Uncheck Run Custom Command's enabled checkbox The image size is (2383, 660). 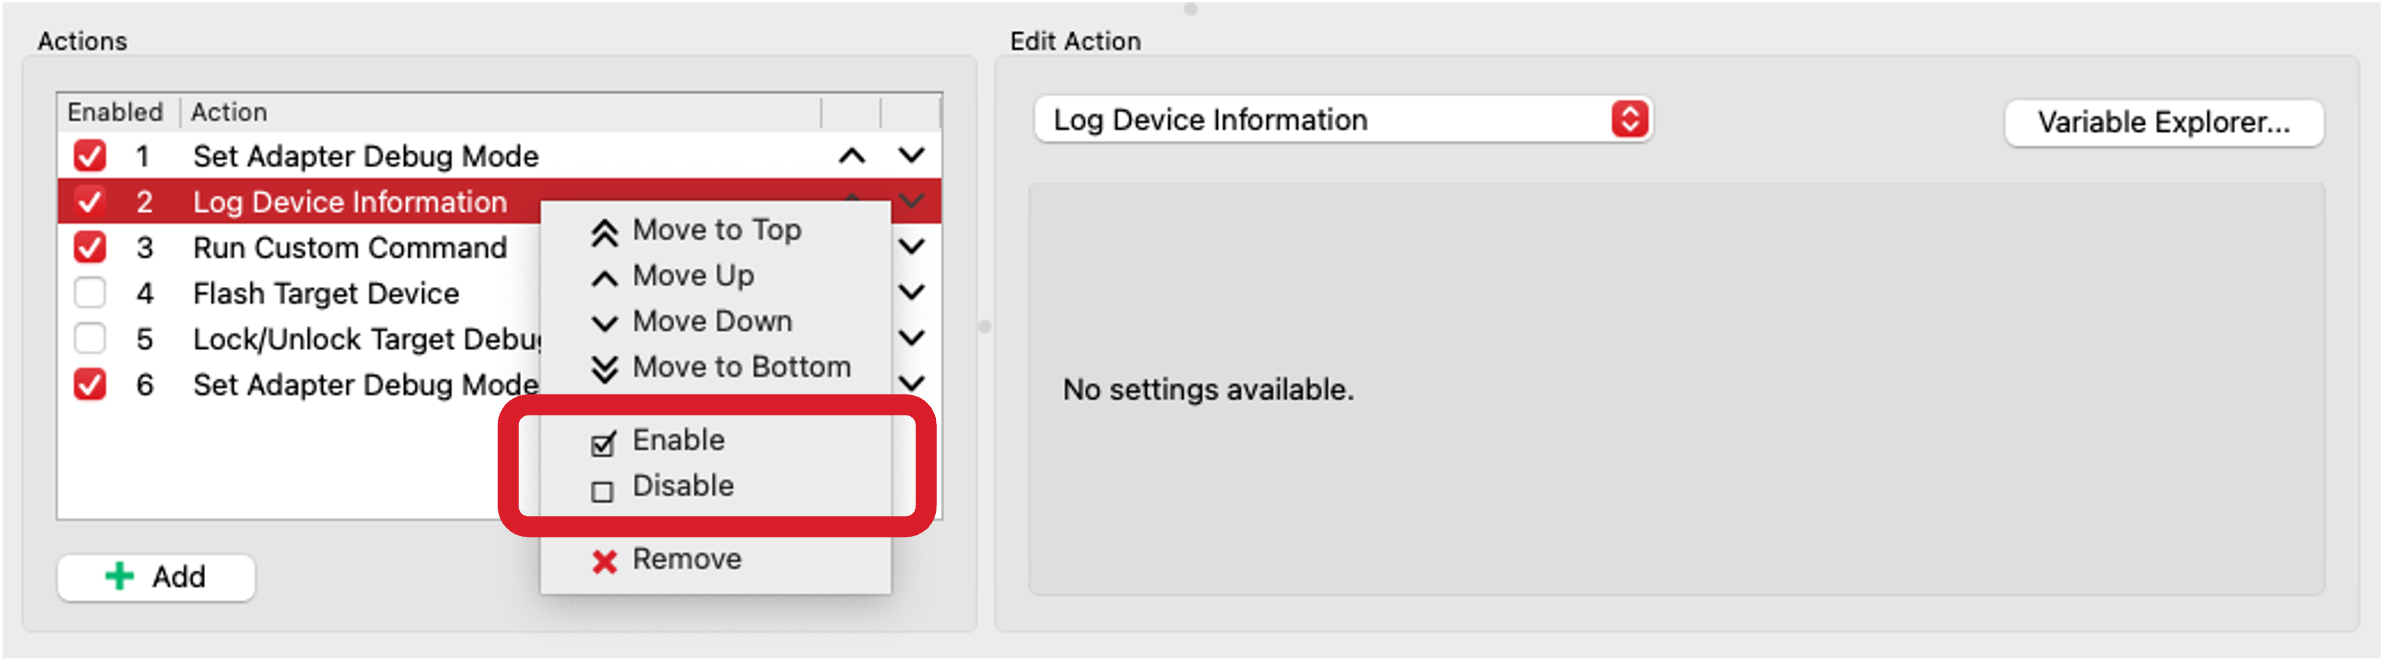click(x=90, y=247)
